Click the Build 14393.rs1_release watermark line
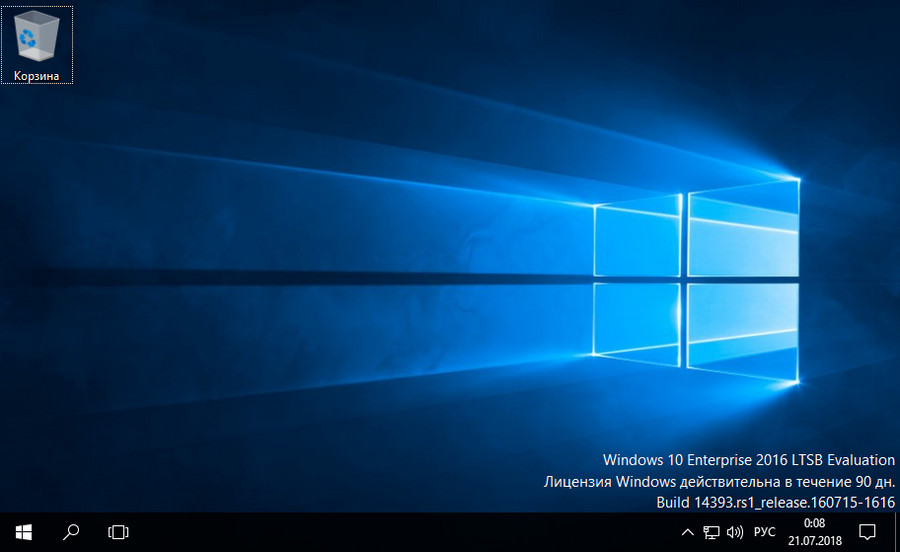The height and width of the screenshot is (552, 900). pos(775,501)
